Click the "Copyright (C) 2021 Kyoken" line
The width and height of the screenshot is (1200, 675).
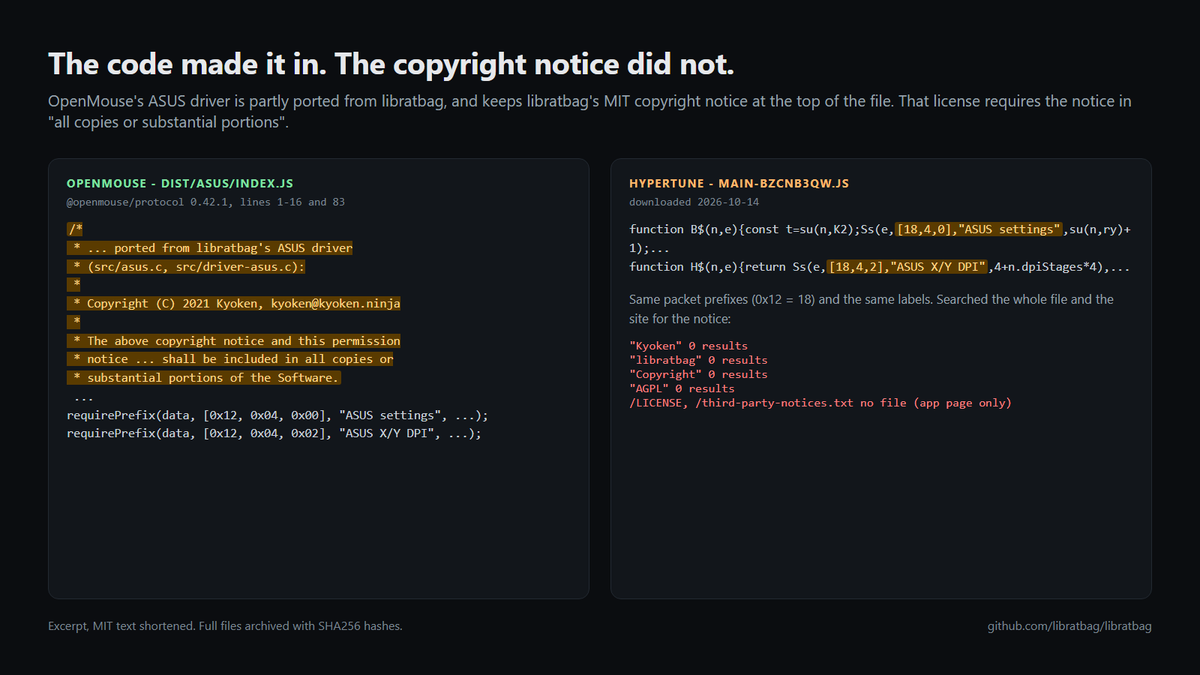tap(234, 303)
